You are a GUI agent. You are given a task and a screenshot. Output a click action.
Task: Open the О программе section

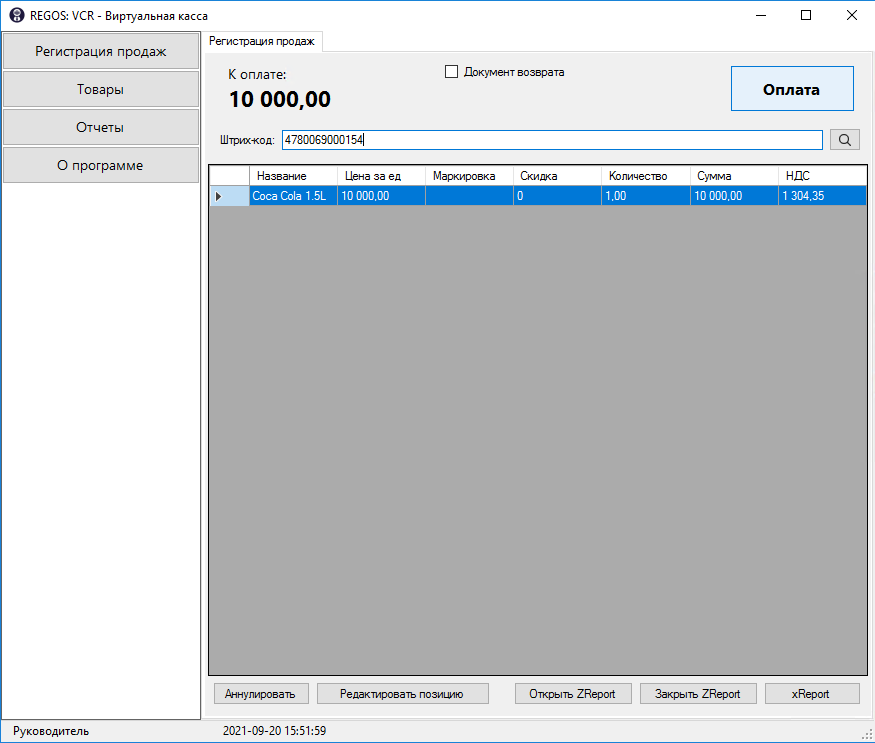[x=100, y=165]
